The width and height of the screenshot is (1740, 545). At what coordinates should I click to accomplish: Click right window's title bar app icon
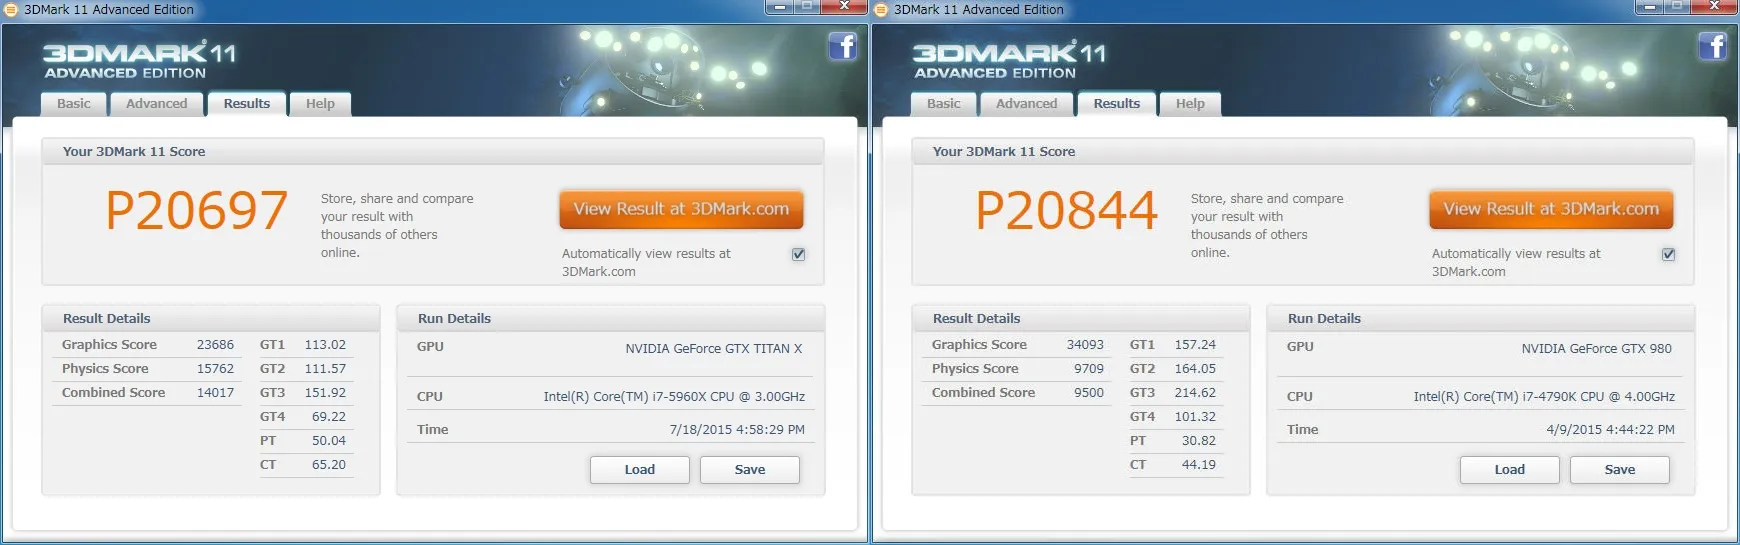881,9
